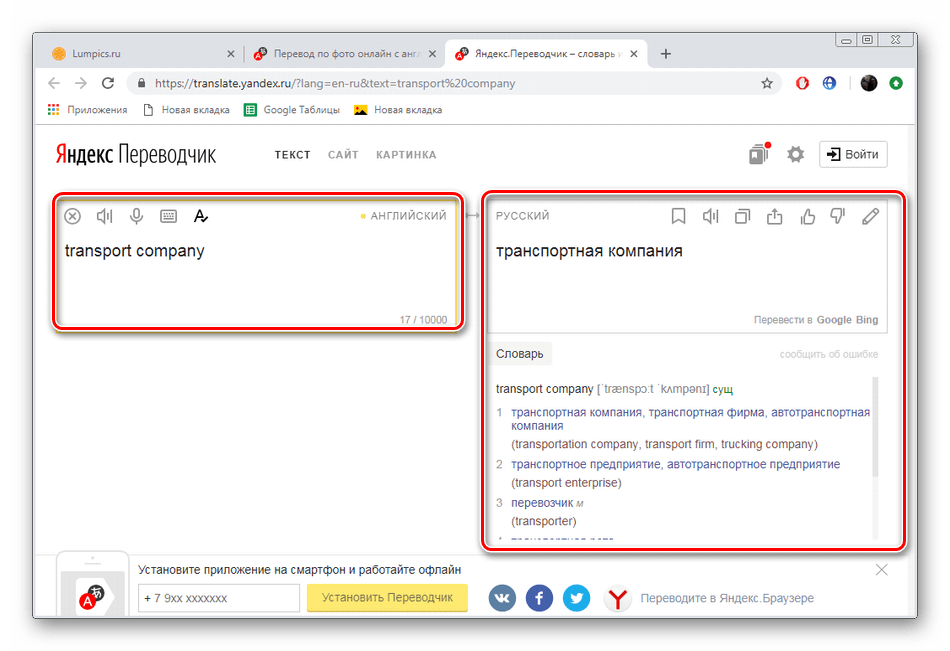Close the app install banner
Viewport: 950px width, 651px height.
882,570
